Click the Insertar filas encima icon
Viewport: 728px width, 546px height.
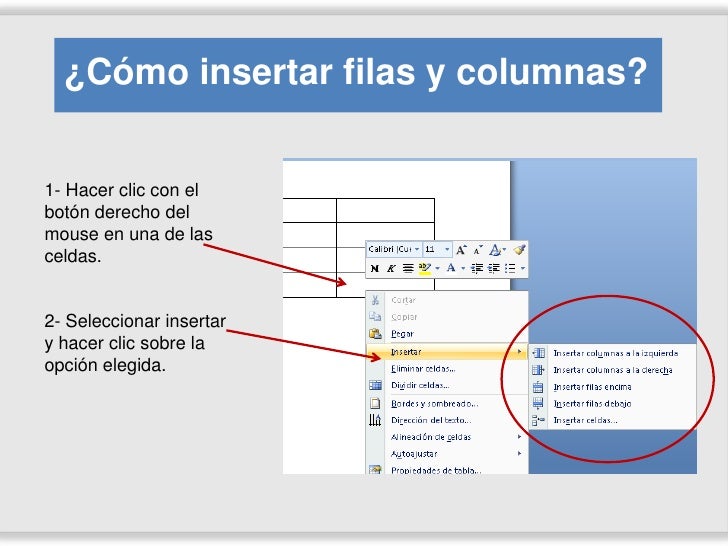tap(538, 387)
